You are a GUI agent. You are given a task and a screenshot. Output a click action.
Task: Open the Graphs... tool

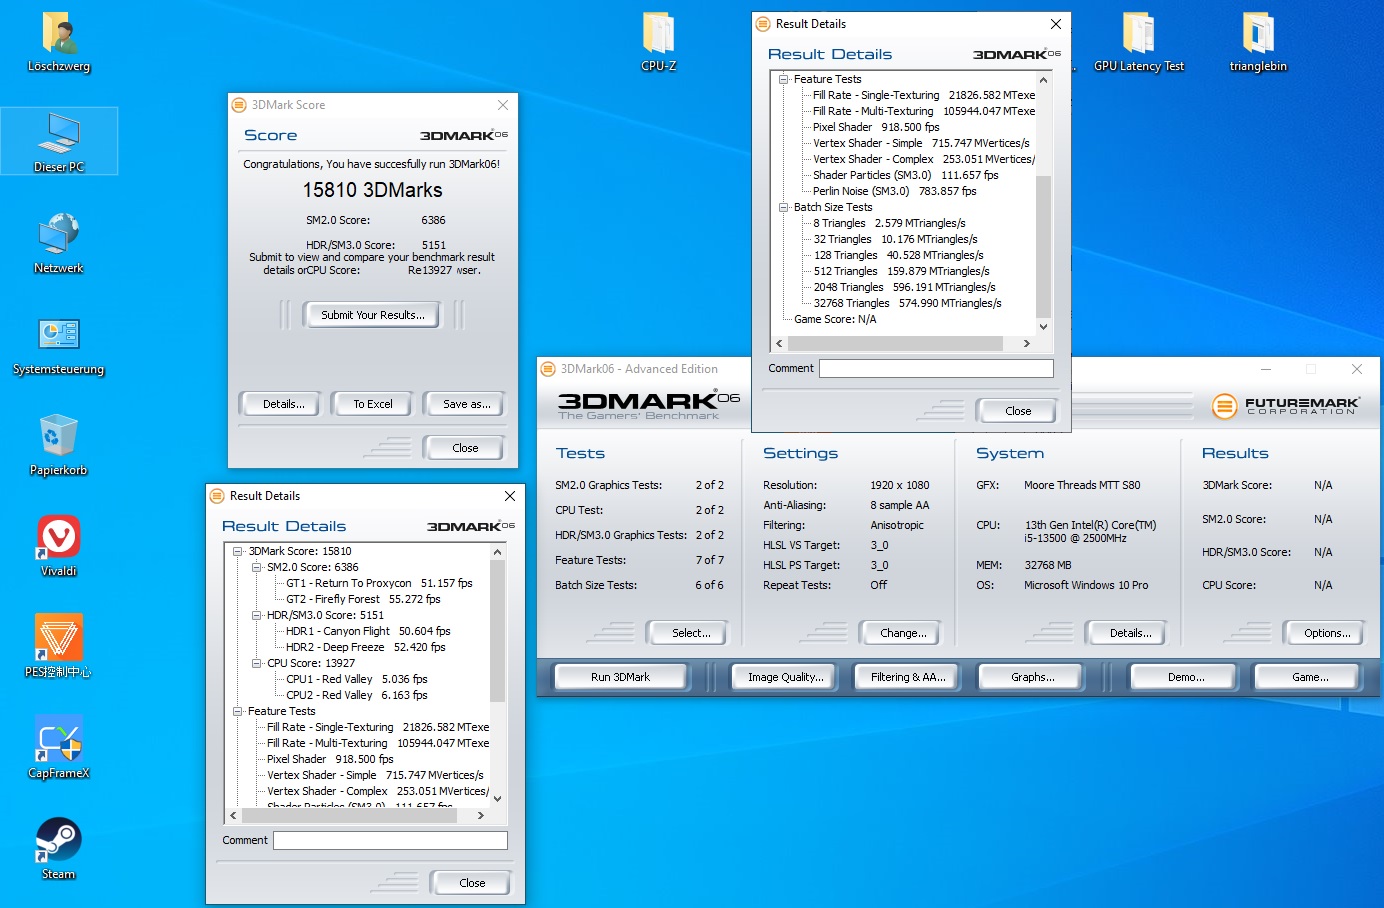point(1033,677)
